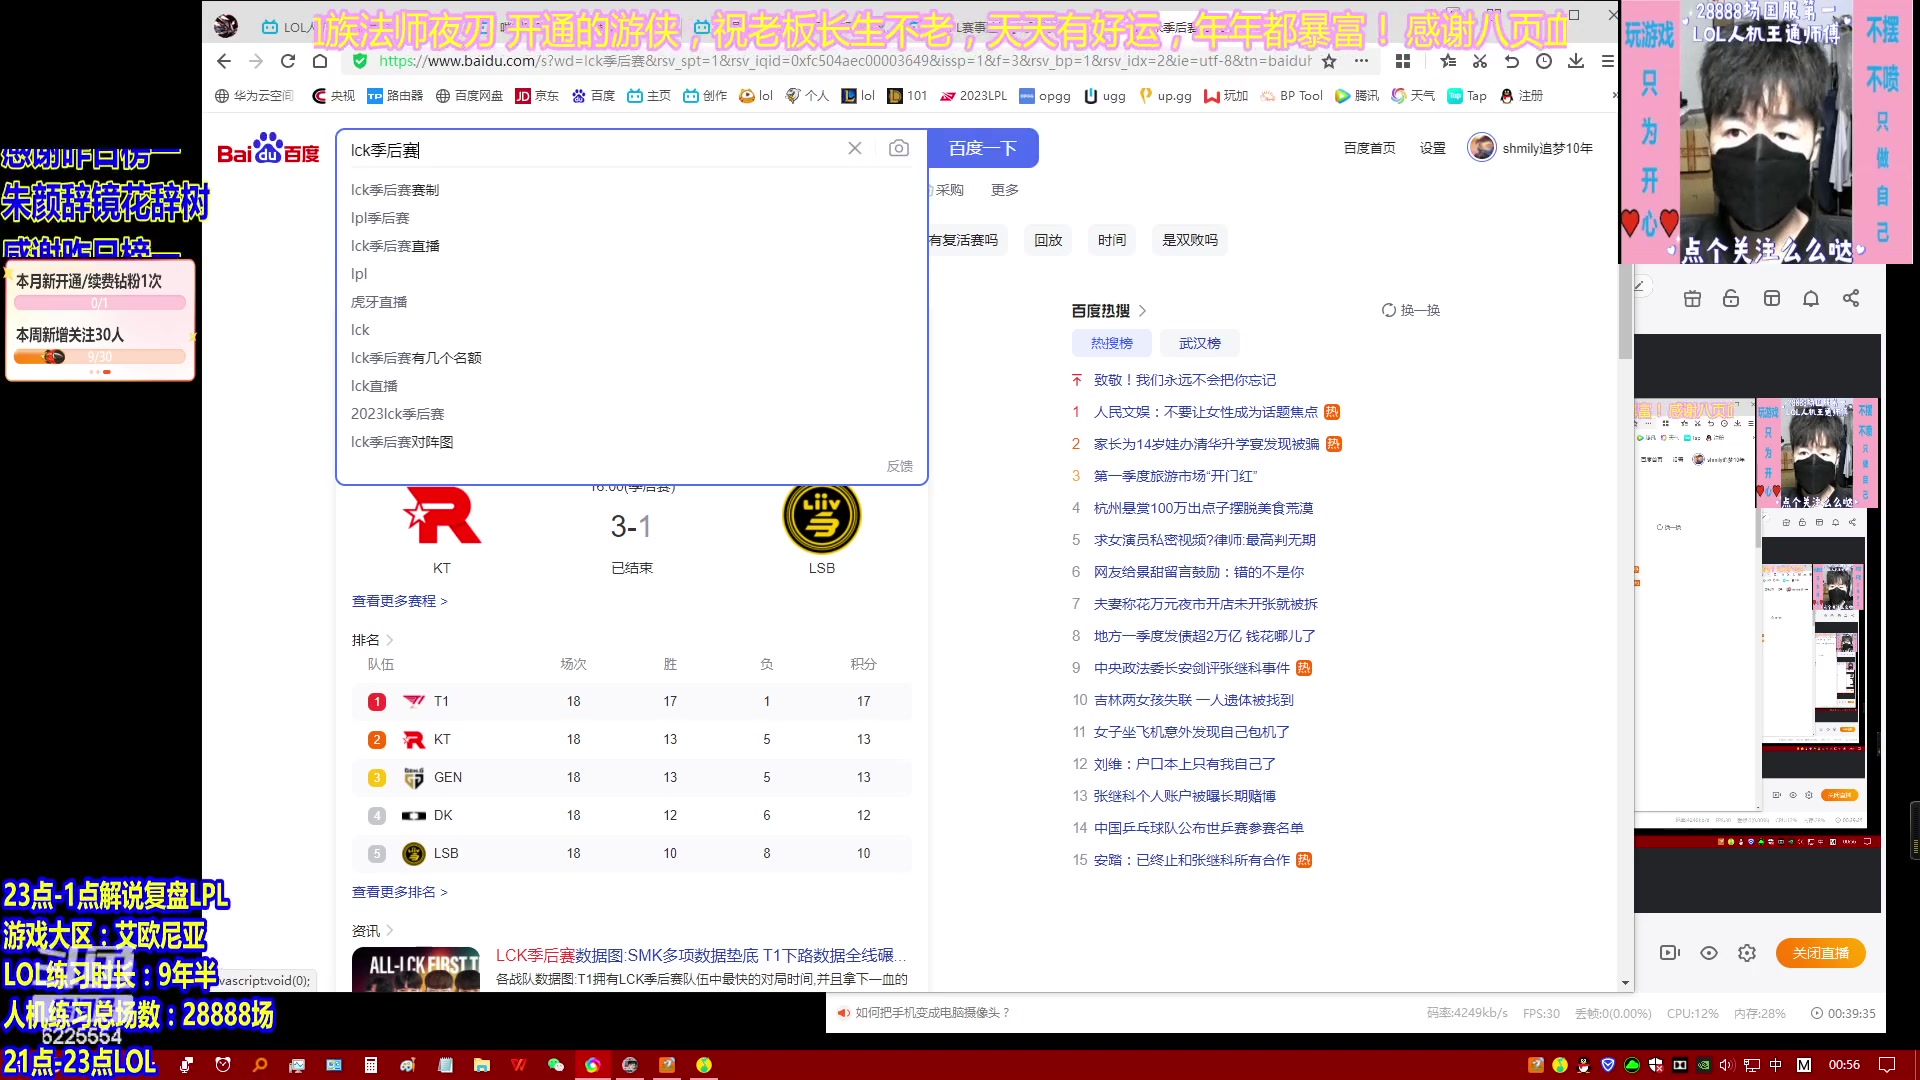
Task: Open the Windows notification center icon
Action: pyautogui.click(x=1887, y=1065)
